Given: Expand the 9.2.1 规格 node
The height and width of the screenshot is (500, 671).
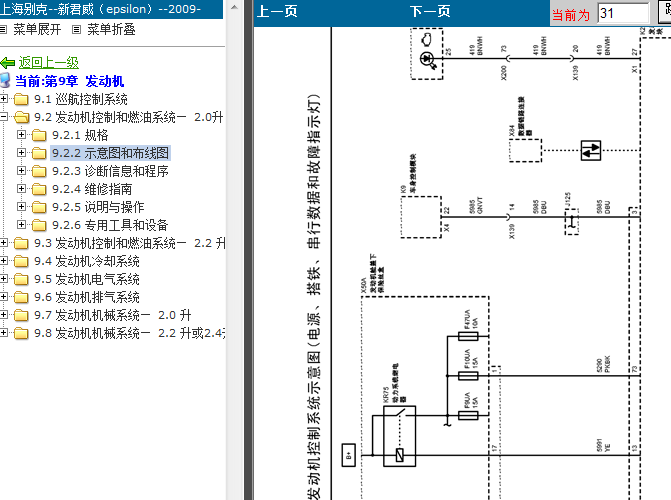Looking at the screenshot, I should click(x=21, y=134).
